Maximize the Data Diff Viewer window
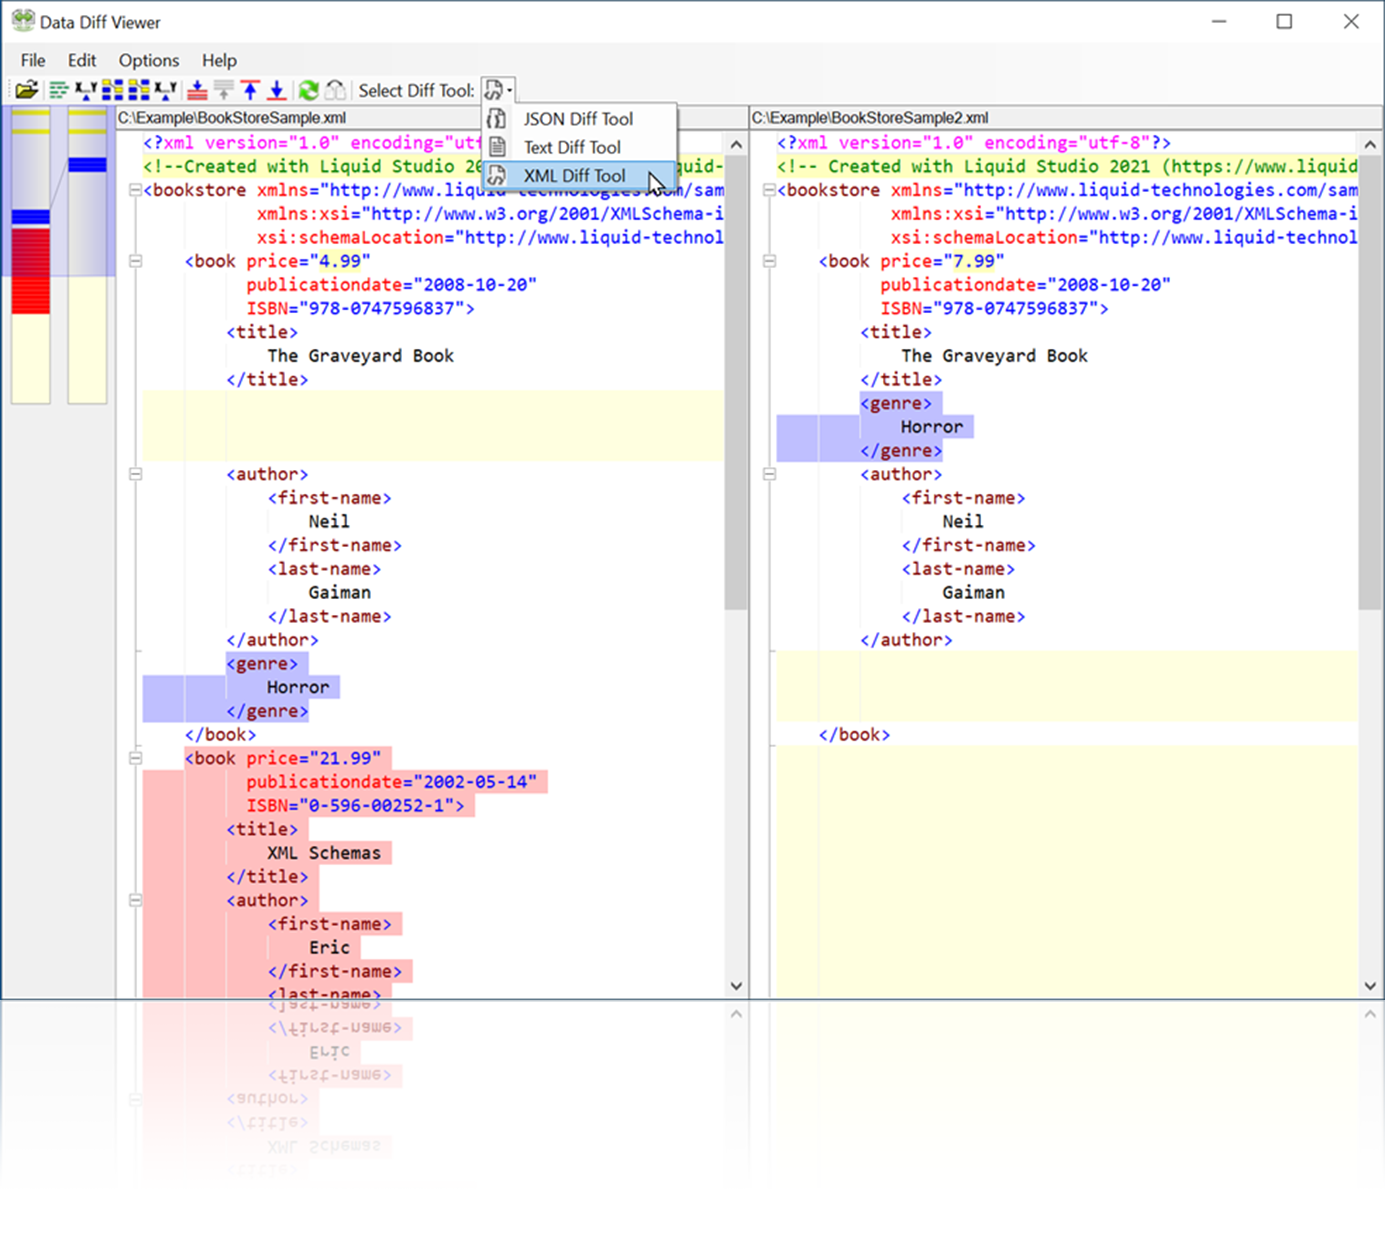Image resolution: width=1385 pixels, height=1240 pixels. click(x=1285, y=21)
